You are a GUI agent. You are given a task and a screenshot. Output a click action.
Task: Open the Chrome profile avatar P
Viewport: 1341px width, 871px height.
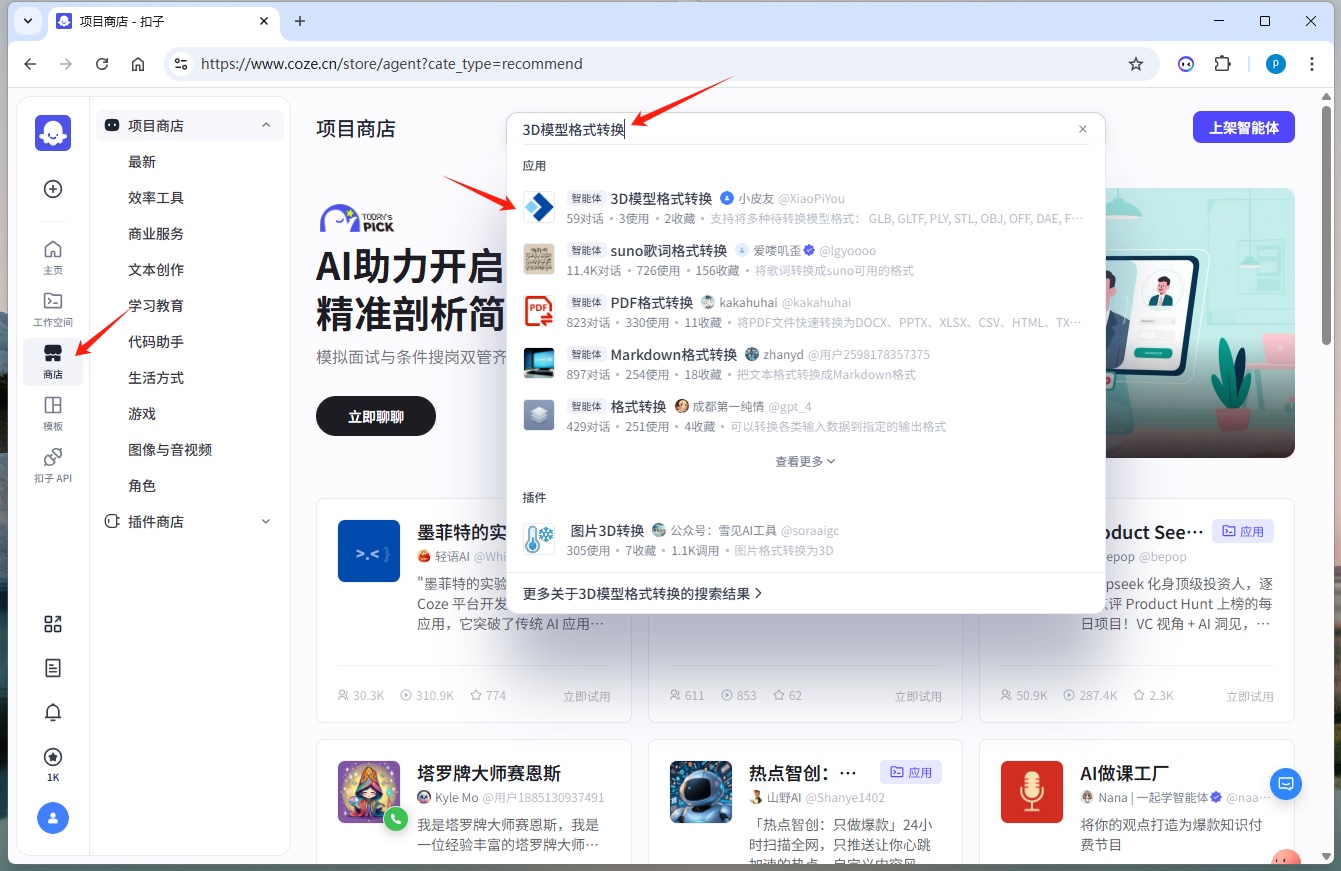(x=1276, y=64)
